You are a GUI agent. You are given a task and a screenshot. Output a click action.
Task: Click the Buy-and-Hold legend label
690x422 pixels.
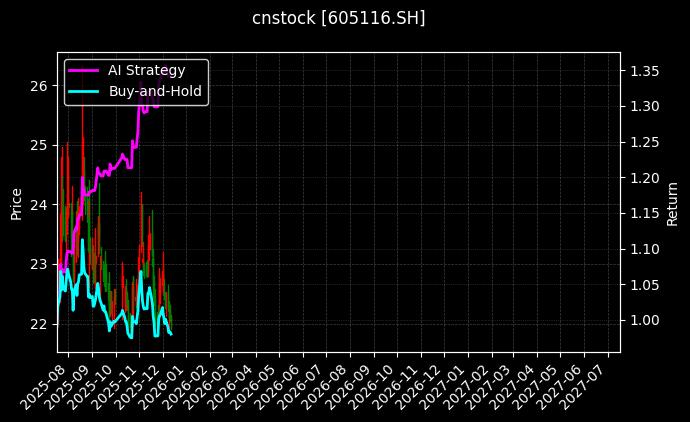coord(155,91)
